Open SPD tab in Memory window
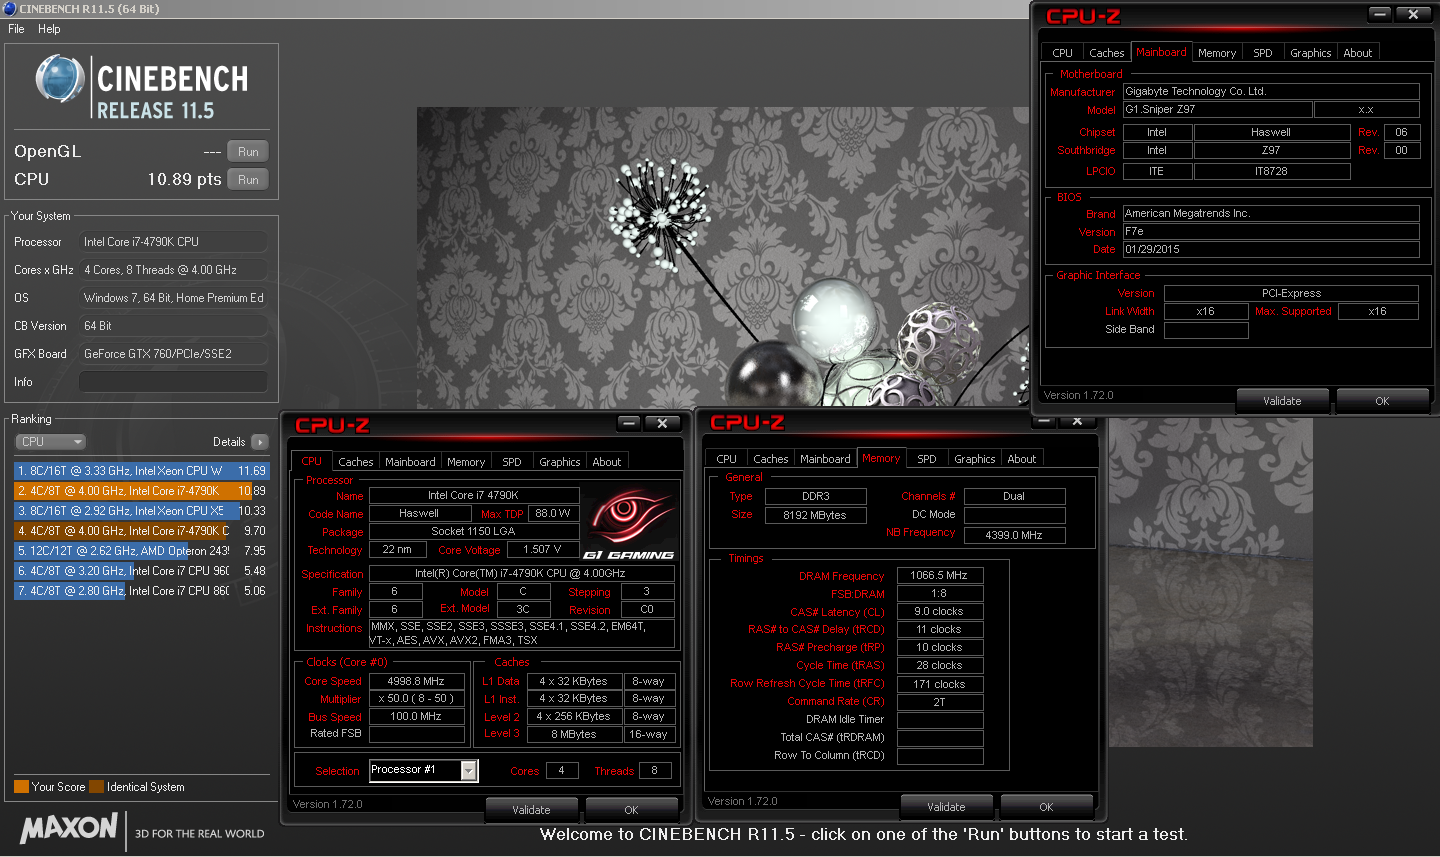1440x857 pixels. point(927,459)
